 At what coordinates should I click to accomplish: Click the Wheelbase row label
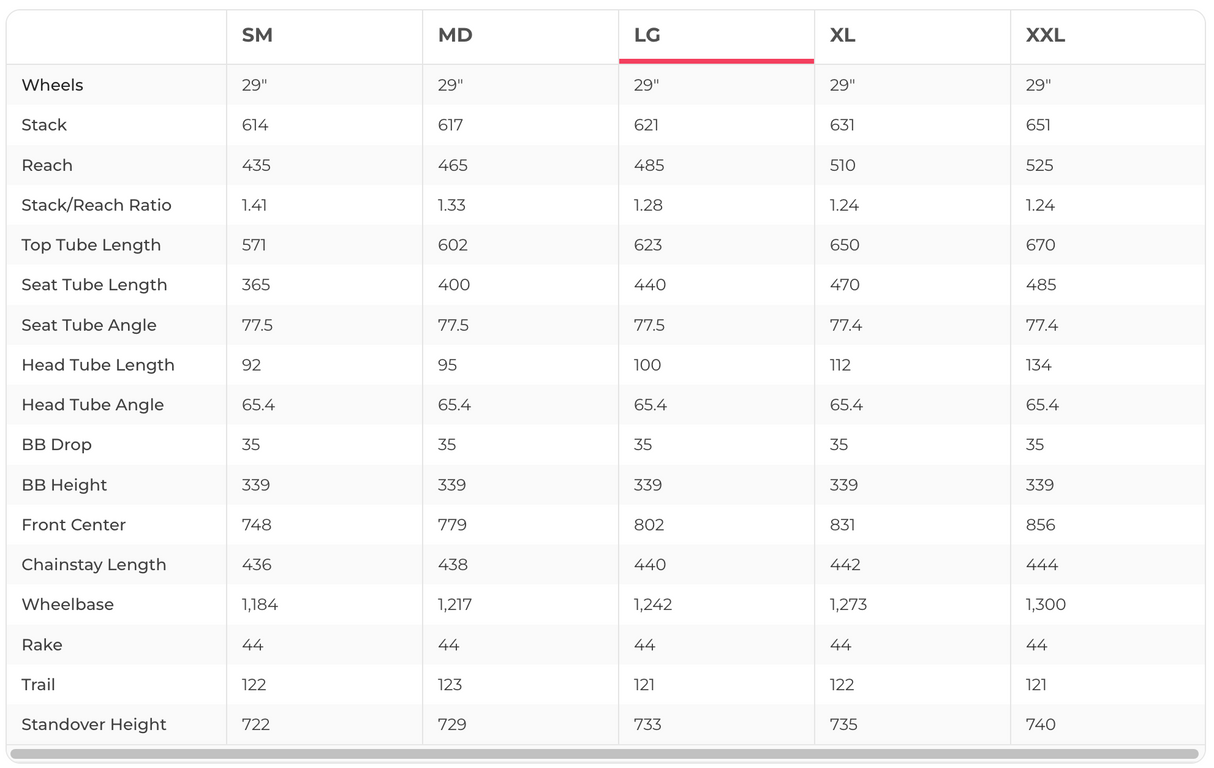pos(67,605)
